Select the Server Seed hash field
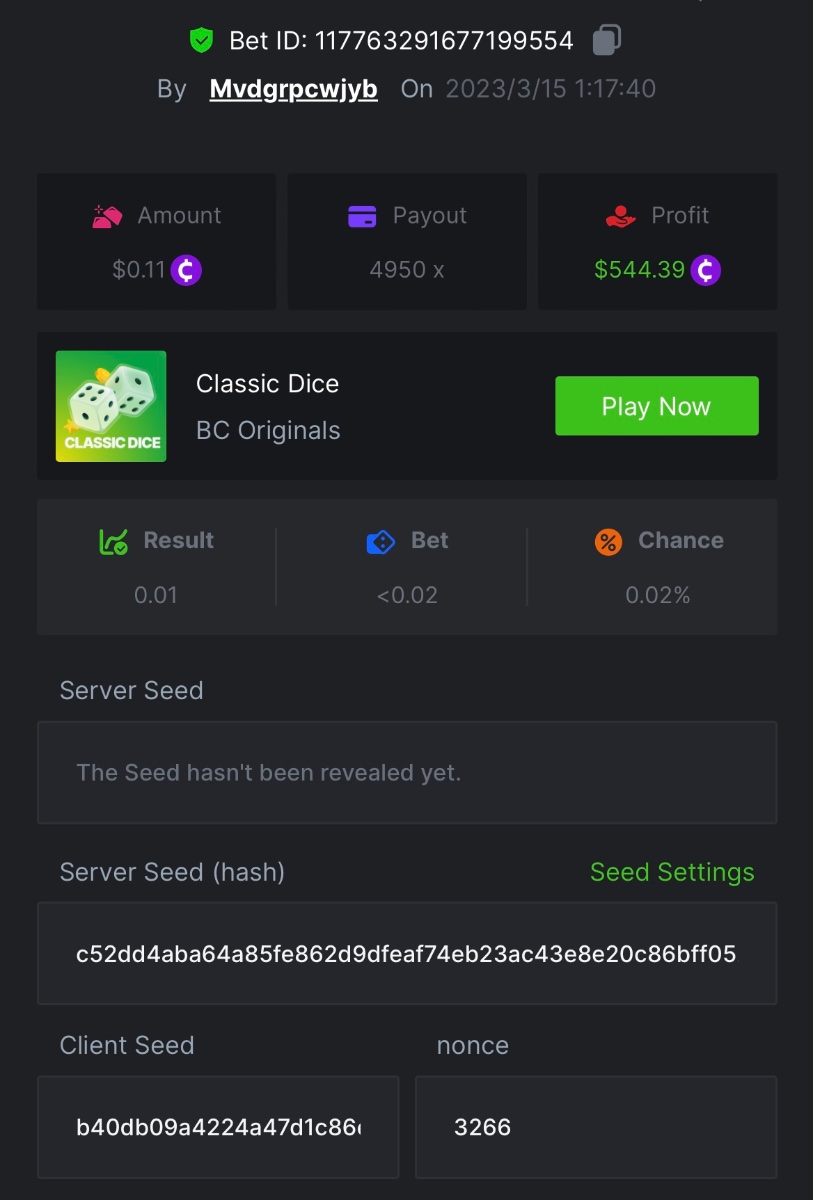The image size is (813, 1200). coord(407,954)
